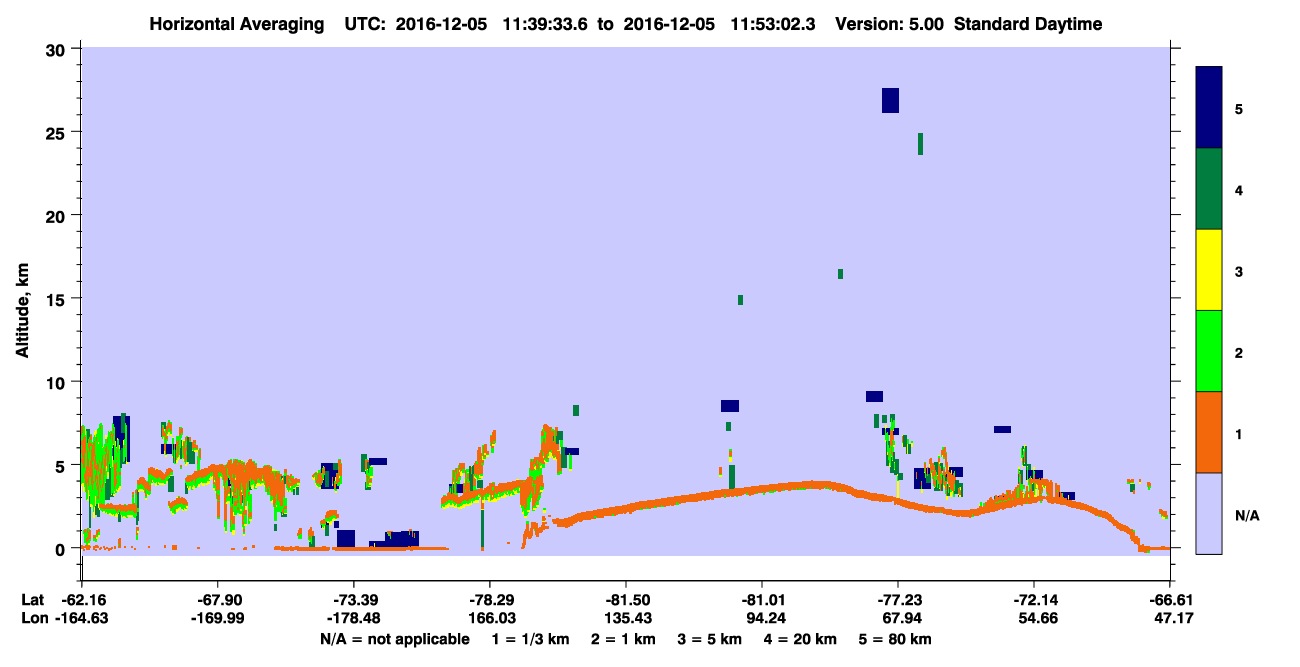The image size is (1300, 667).
Task: Click the bright green color bar segment 2
Action: [1209, 351]
